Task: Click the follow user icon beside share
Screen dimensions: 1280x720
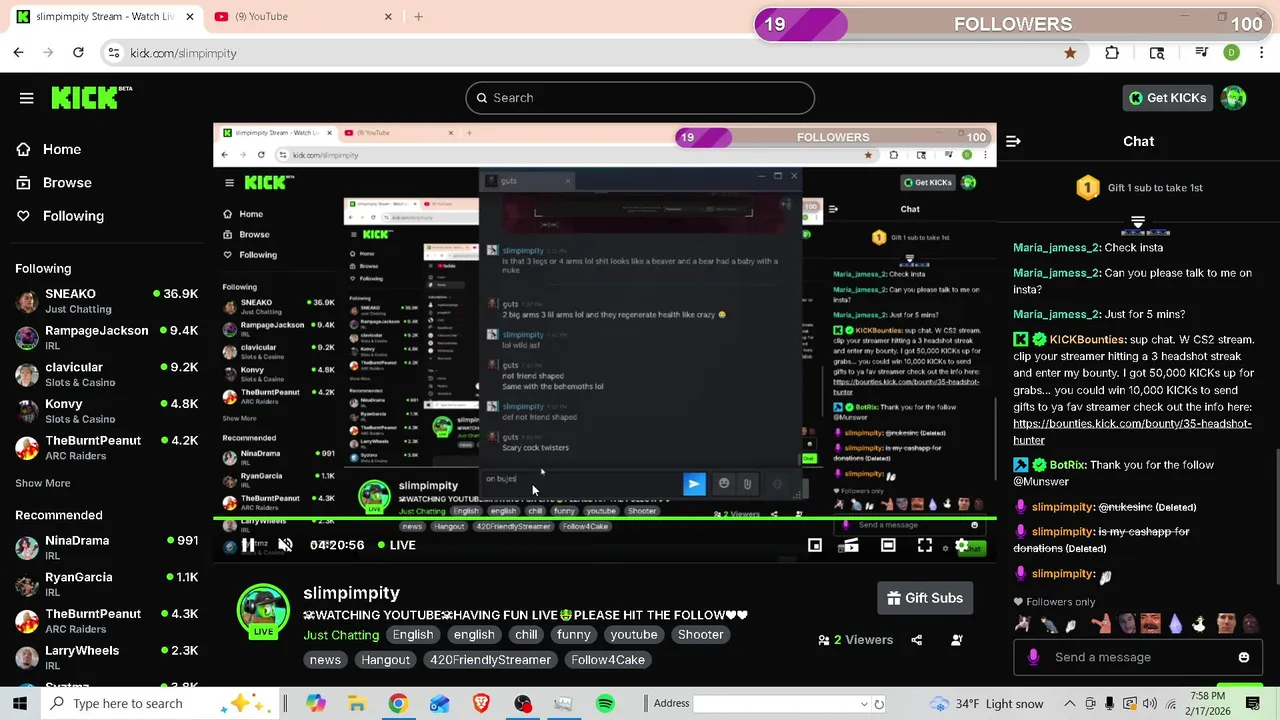Action: (957, 640)
